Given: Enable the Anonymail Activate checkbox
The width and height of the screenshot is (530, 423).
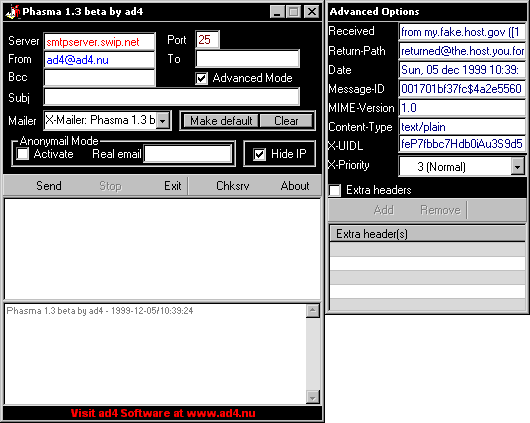Looking at the screenshot, I should click(23, 154).
